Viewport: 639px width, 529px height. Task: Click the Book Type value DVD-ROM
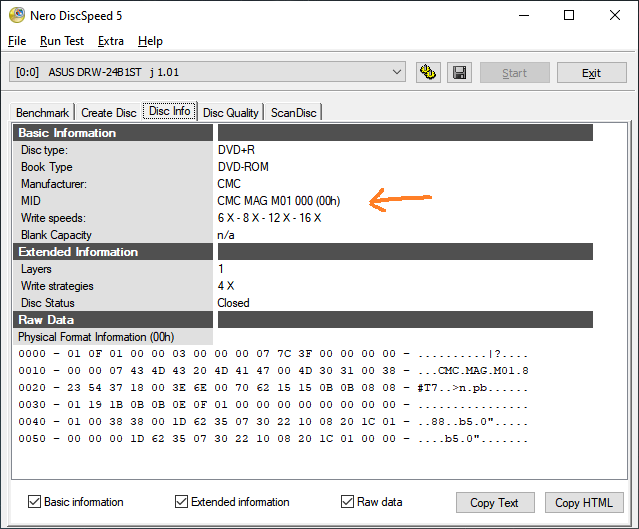243,167
